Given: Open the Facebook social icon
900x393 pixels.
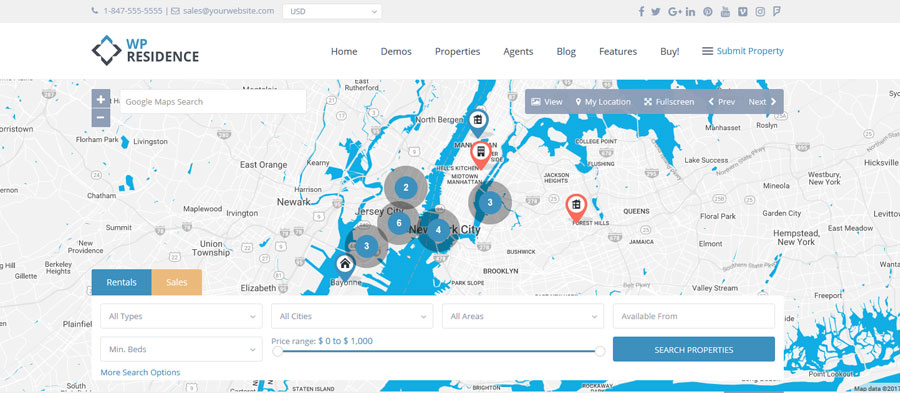Looking at the screenshot, I should click(641, 11).
